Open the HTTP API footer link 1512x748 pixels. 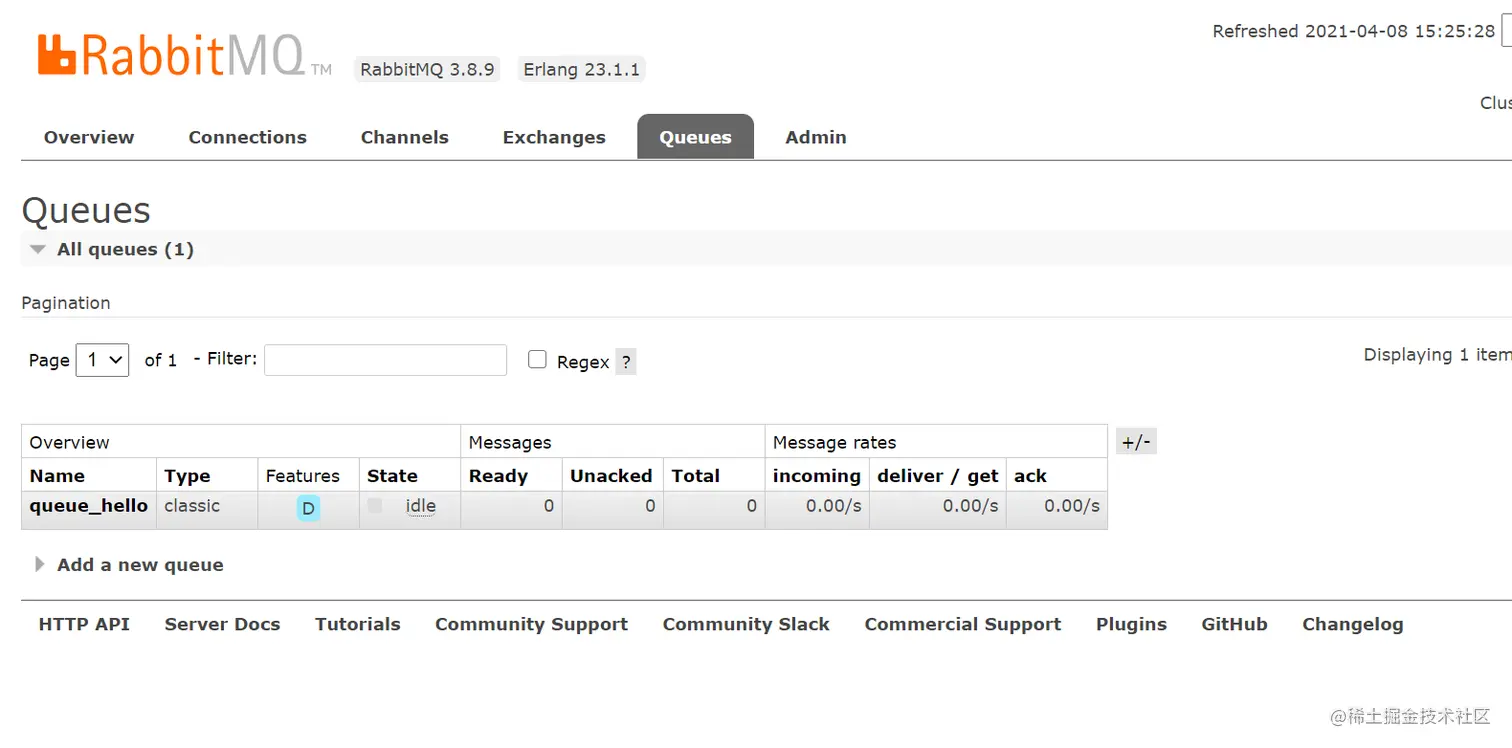(x=84, y=624)
